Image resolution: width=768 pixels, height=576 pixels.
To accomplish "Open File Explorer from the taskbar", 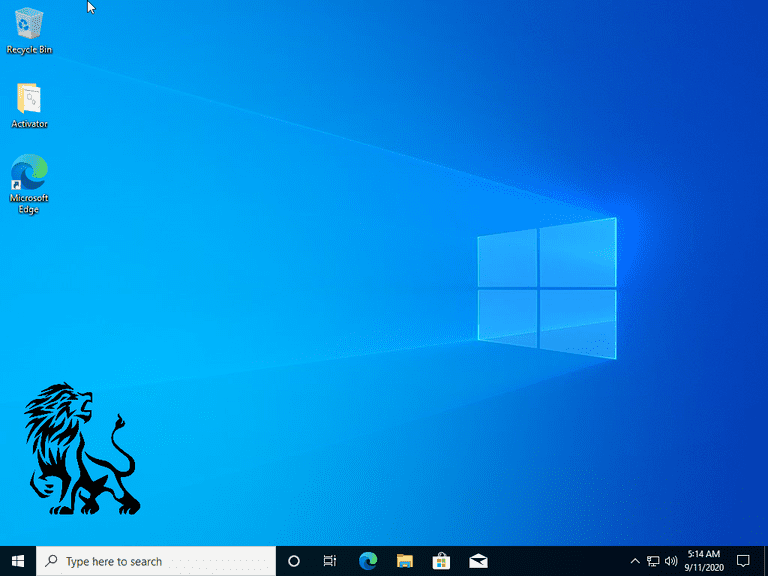I will point(405,561).
